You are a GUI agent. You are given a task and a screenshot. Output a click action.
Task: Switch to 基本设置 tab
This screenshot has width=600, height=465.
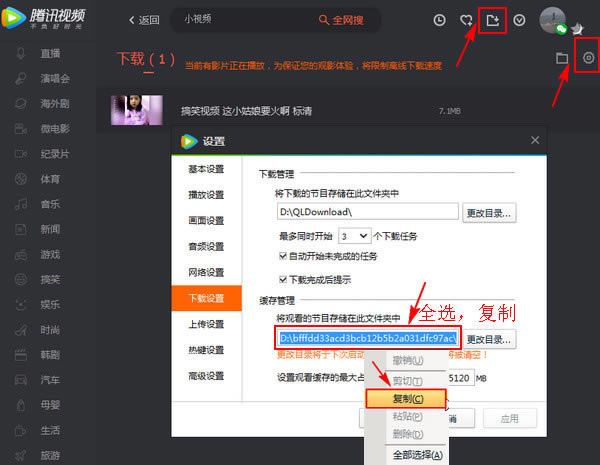point(206,169)
